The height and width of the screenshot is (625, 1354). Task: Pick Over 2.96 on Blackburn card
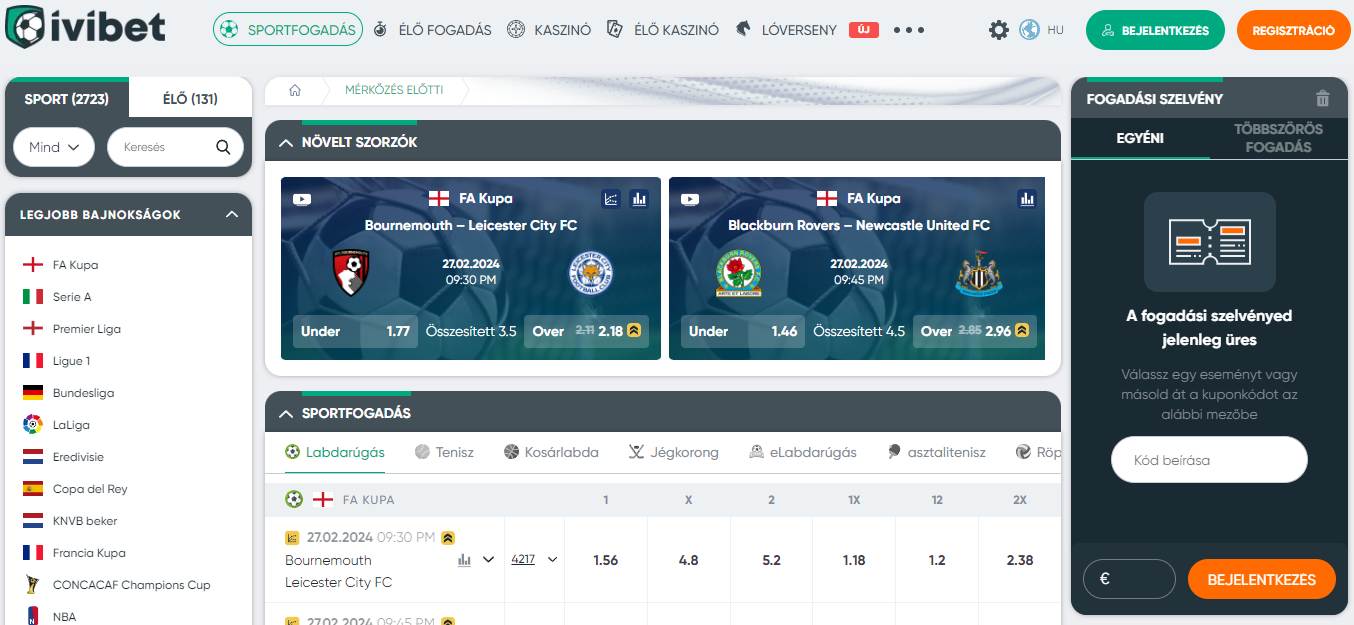point(974,331)
